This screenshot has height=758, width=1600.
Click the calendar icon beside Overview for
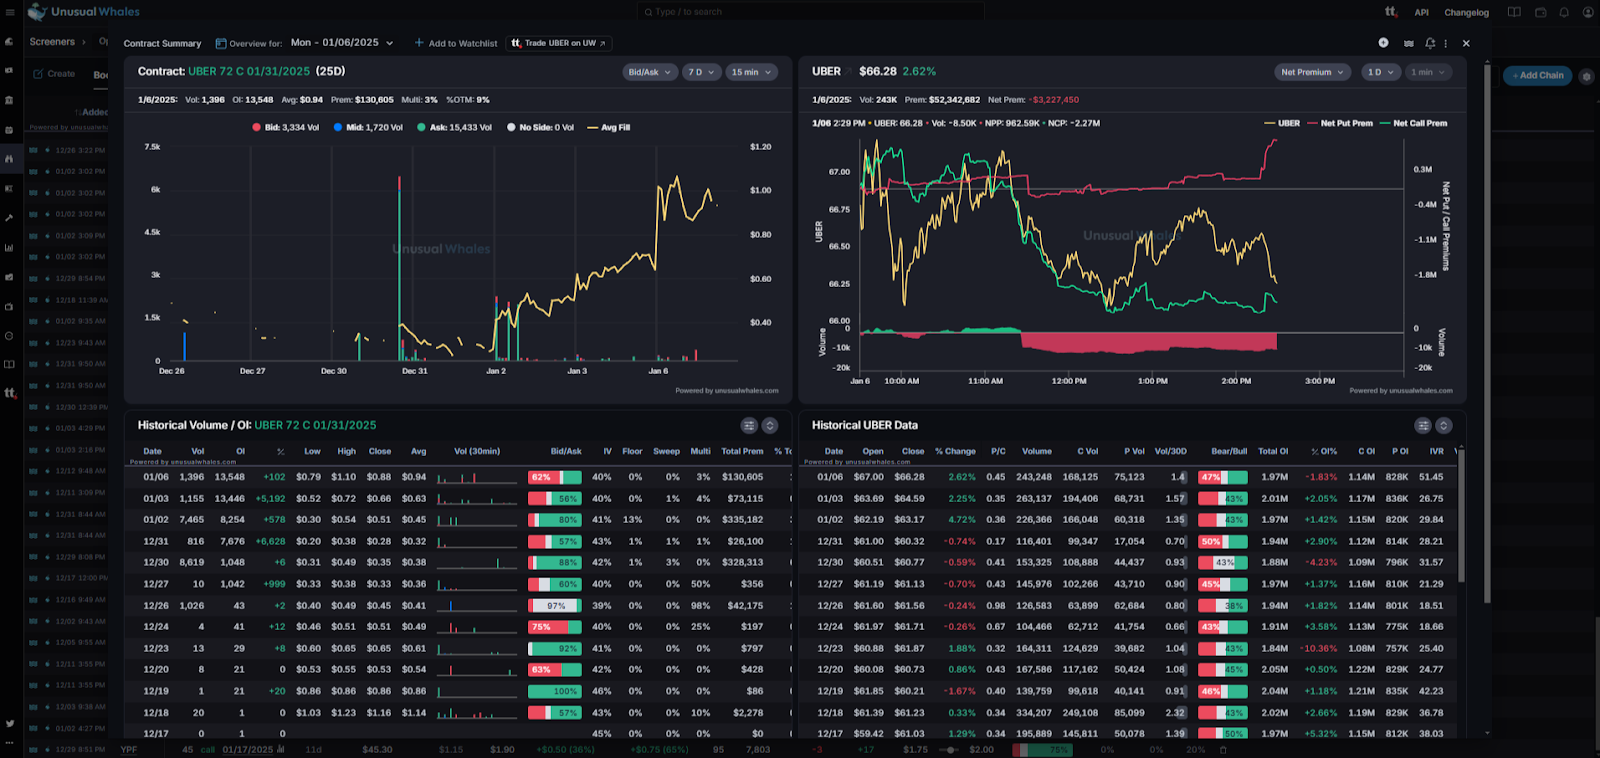pos(221,43)
